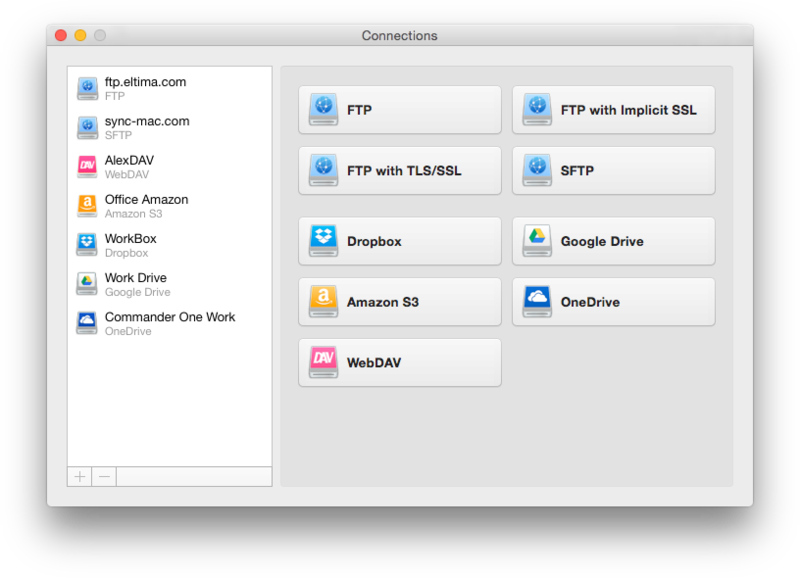Set up a Google Drive connection
800x578 pixels.
tap(614, 241)
